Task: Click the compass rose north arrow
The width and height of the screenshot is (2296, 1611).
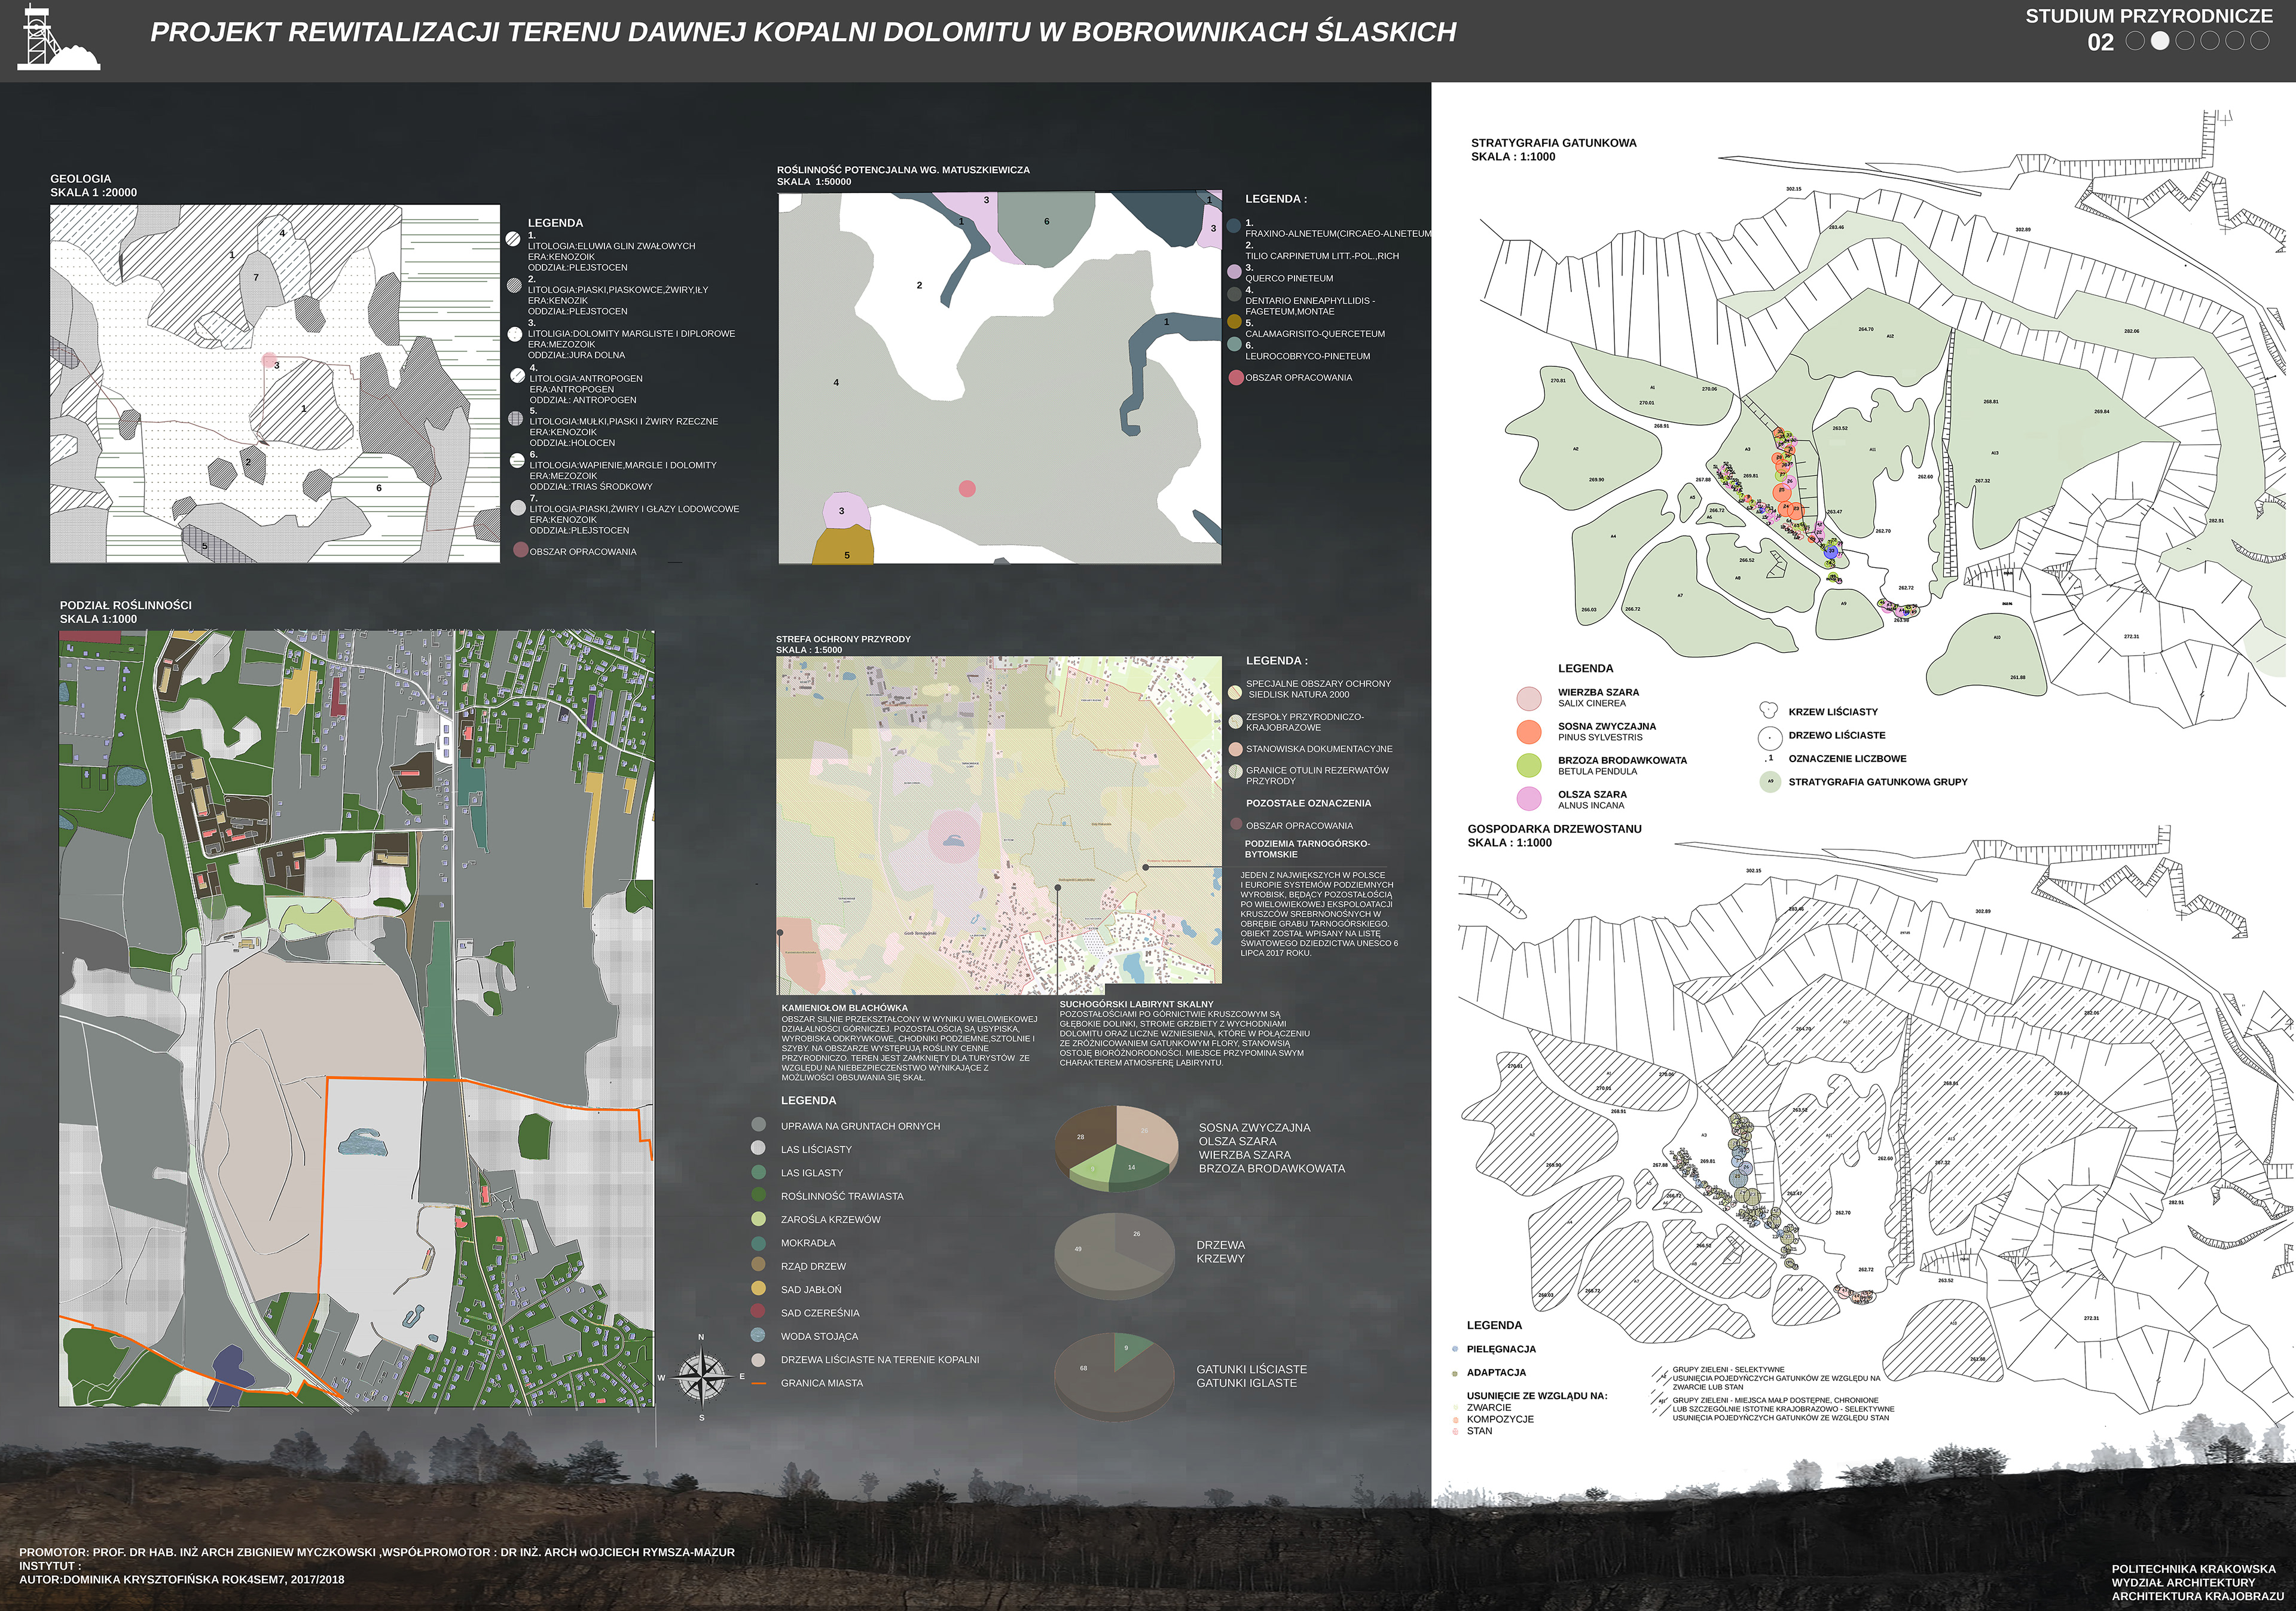Action: (x=701, y=1377)
